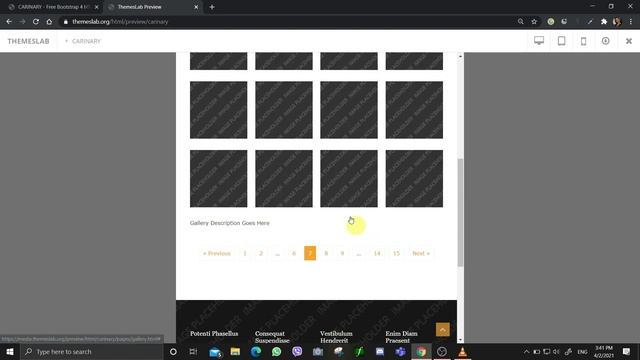
Task: Open Microsoft Edge from taskbar
Action: pyautogui.click(x=256, y=351)
